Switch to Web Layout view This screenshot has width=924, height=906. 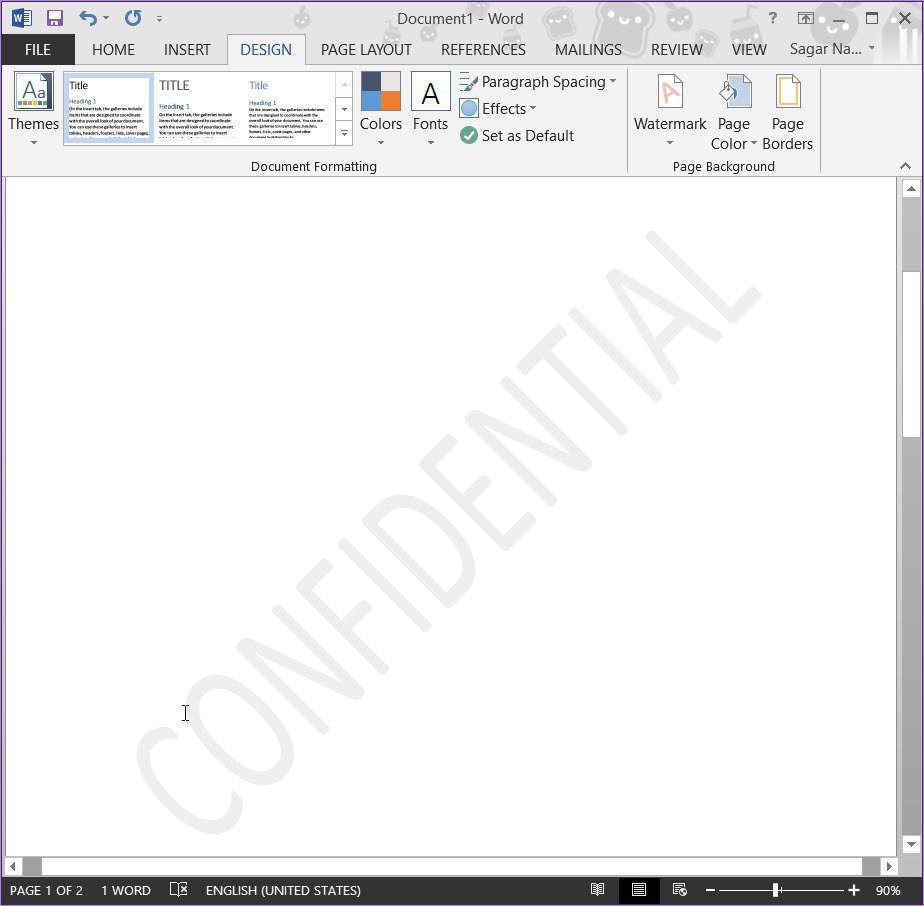click(679, 889)
